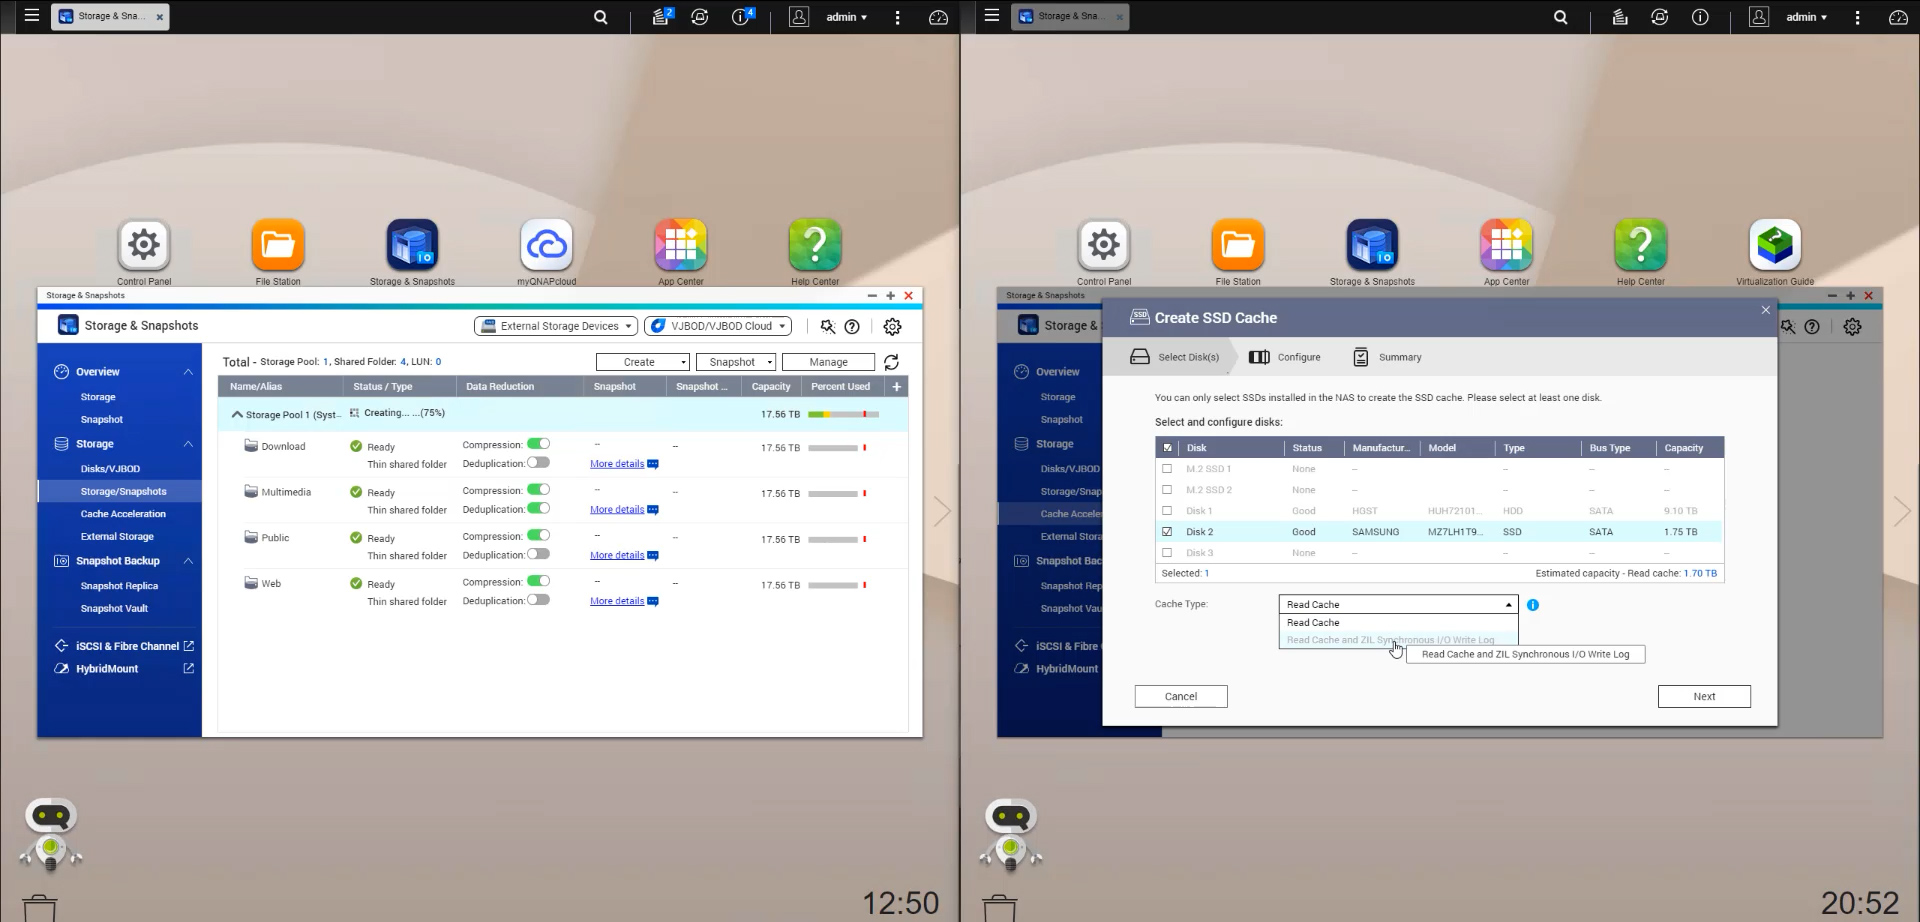Open the myQNAPcloud desktop icon
This screenshot has width=1920, height=922.
(547, 246)
